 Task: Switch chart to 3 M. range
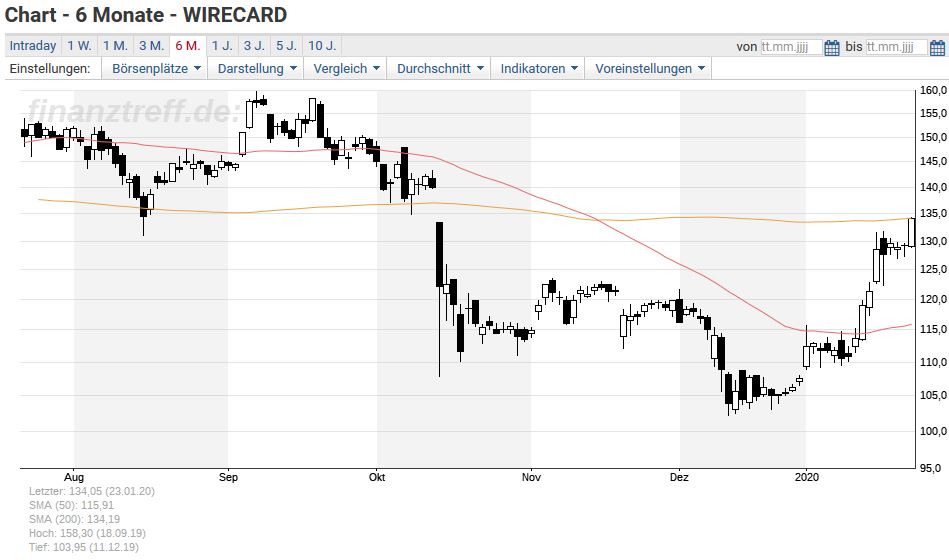point(151,46)
